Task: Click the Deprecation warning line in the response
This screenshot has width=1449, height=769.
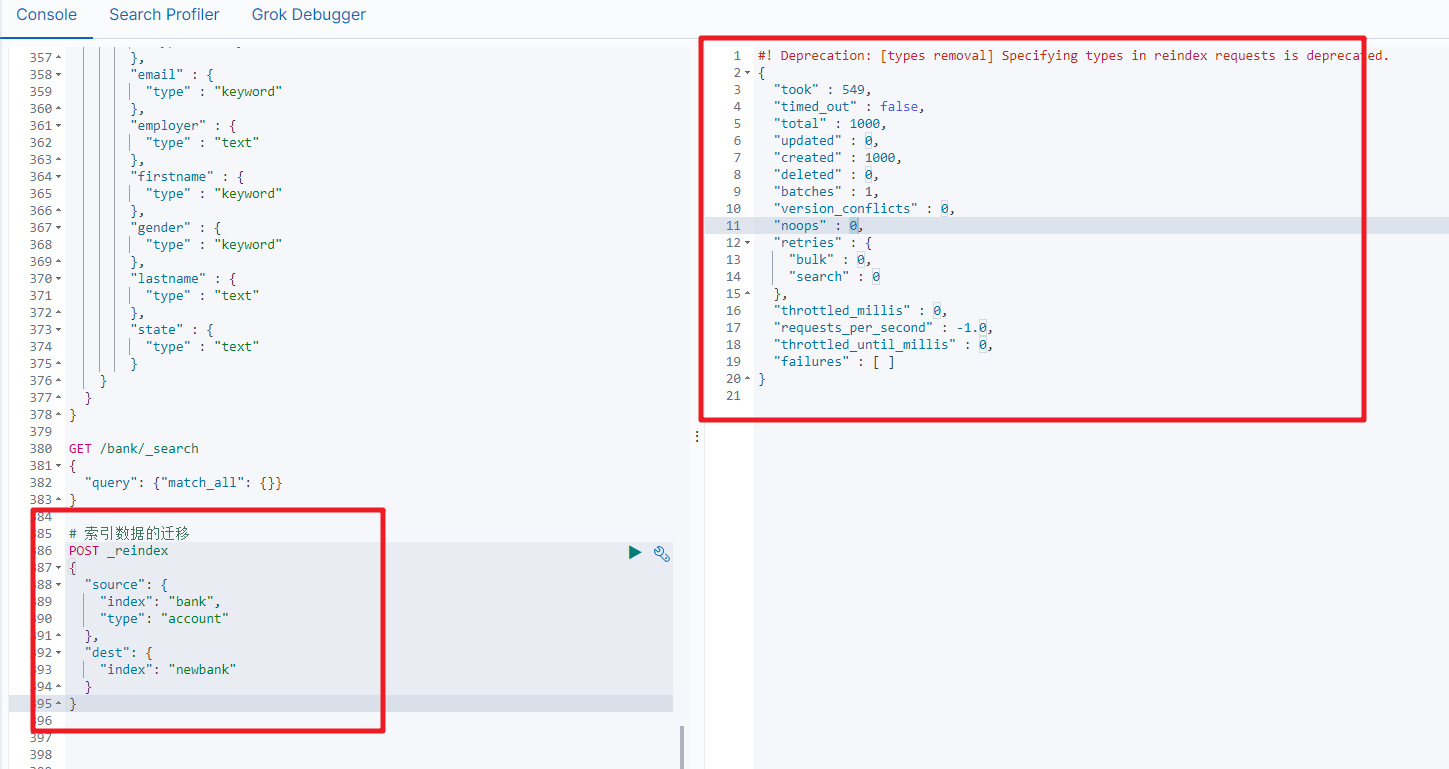Action: (x=1074, y=56)
